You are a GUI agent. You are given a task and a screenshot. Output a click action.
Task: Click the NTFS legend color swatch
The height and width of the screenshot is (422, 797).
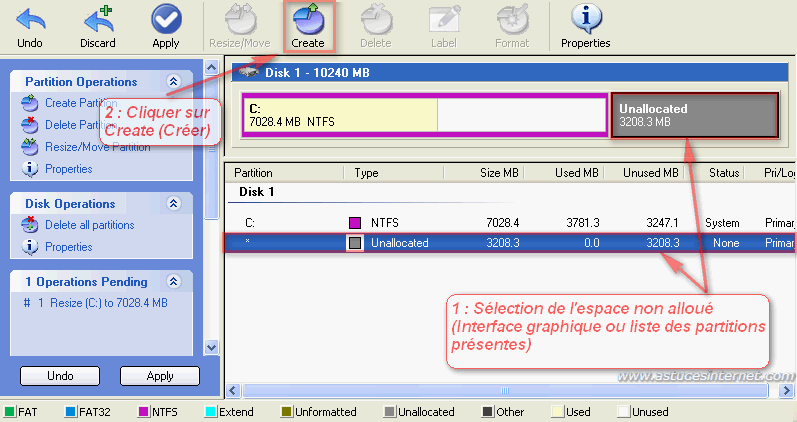coord(144,411)
